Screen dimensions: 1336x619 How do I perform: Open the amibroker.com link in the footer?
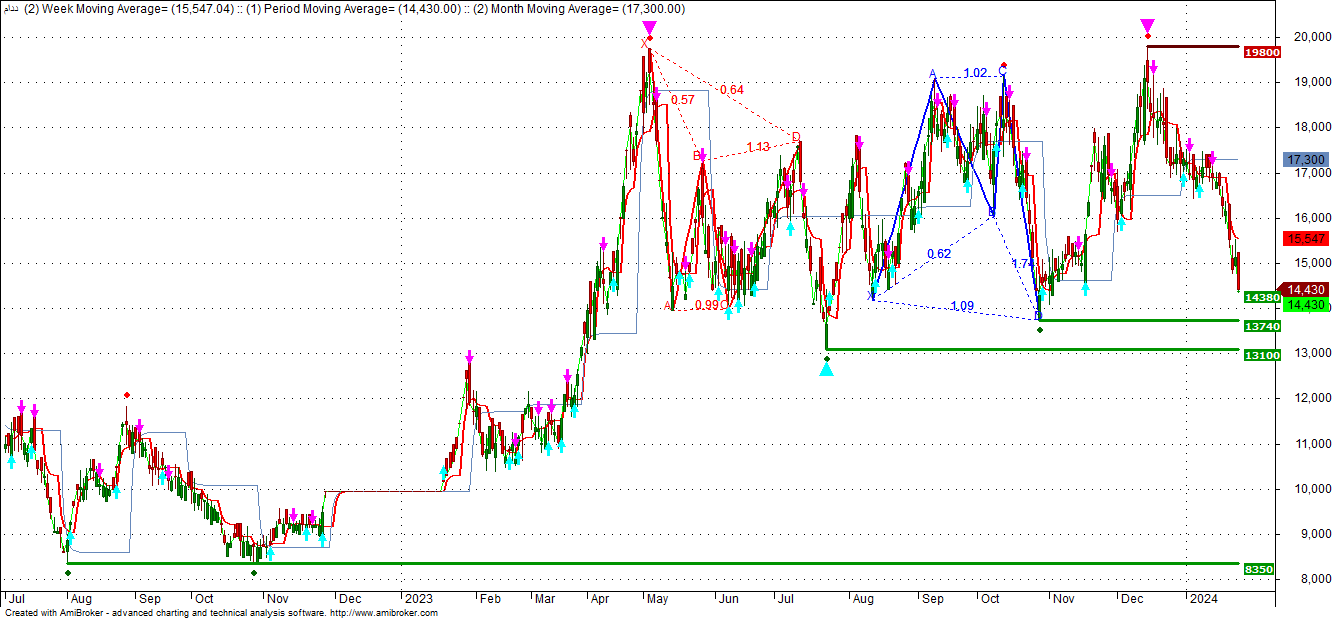(x=383, y=613)
